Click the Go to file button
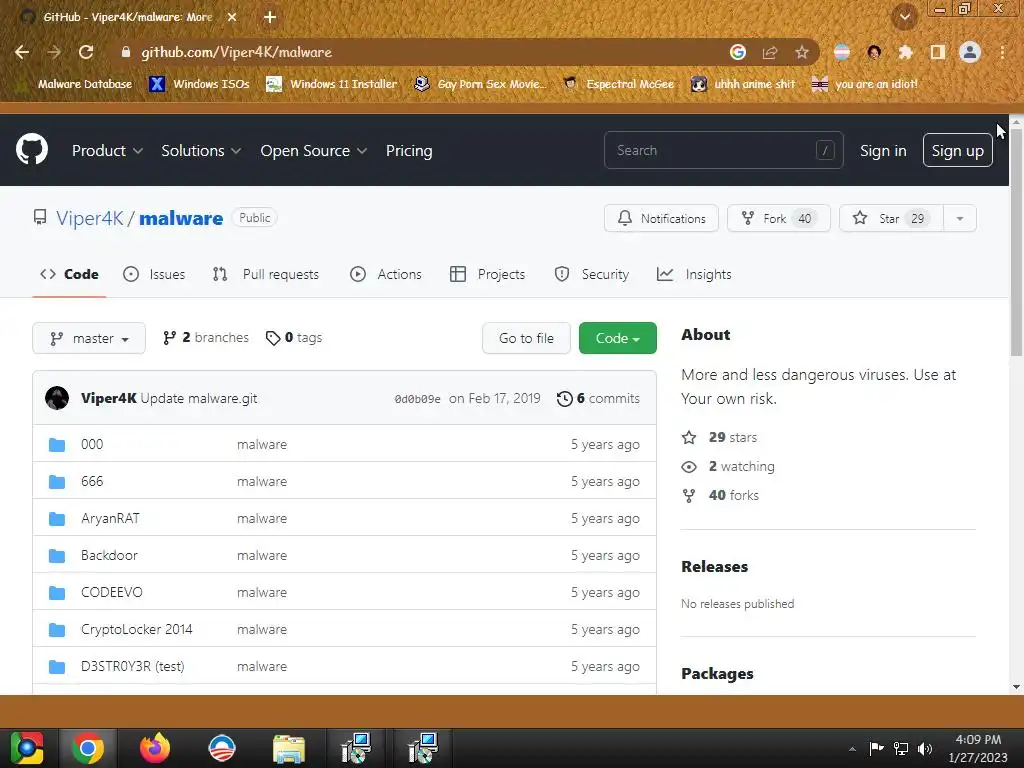The image size is (1024, 768). click(526, 338)
